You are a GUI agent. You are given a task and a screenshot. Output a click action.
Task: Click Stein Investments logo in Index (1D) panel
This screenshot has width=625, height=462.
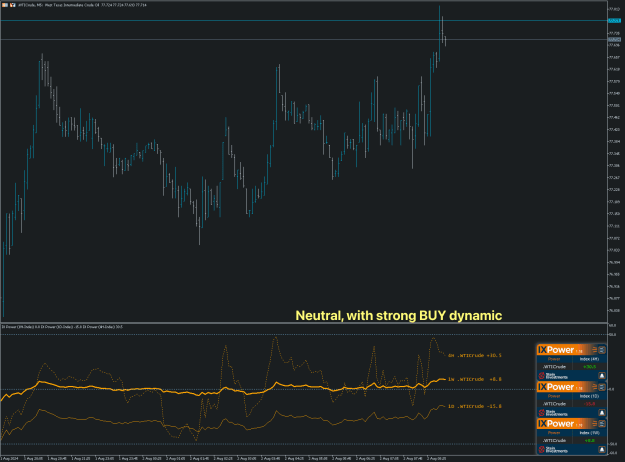coord(553,413)
